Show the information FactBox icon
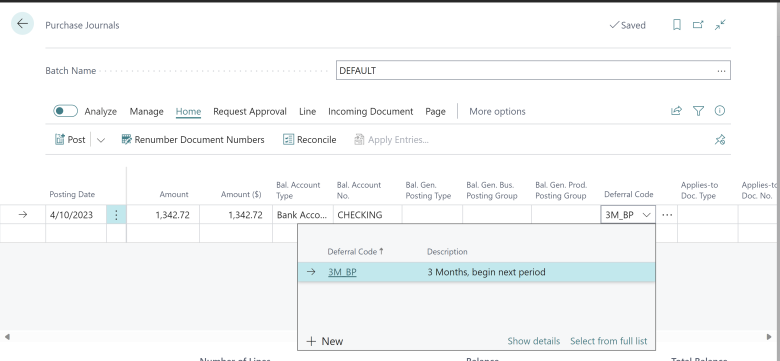780x361 pixels. pyautogui.click(x=720, y=111)
